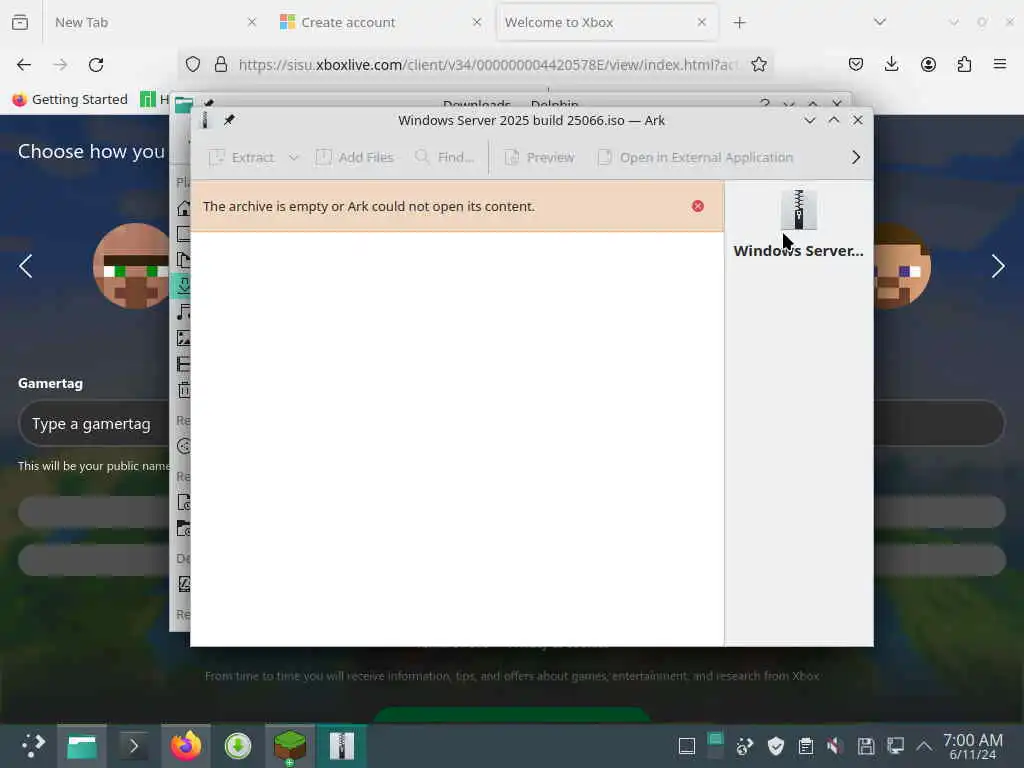Select the villager gamerpic avatar
Viewport: 1024px width, 768px height.
coord(133,266)
